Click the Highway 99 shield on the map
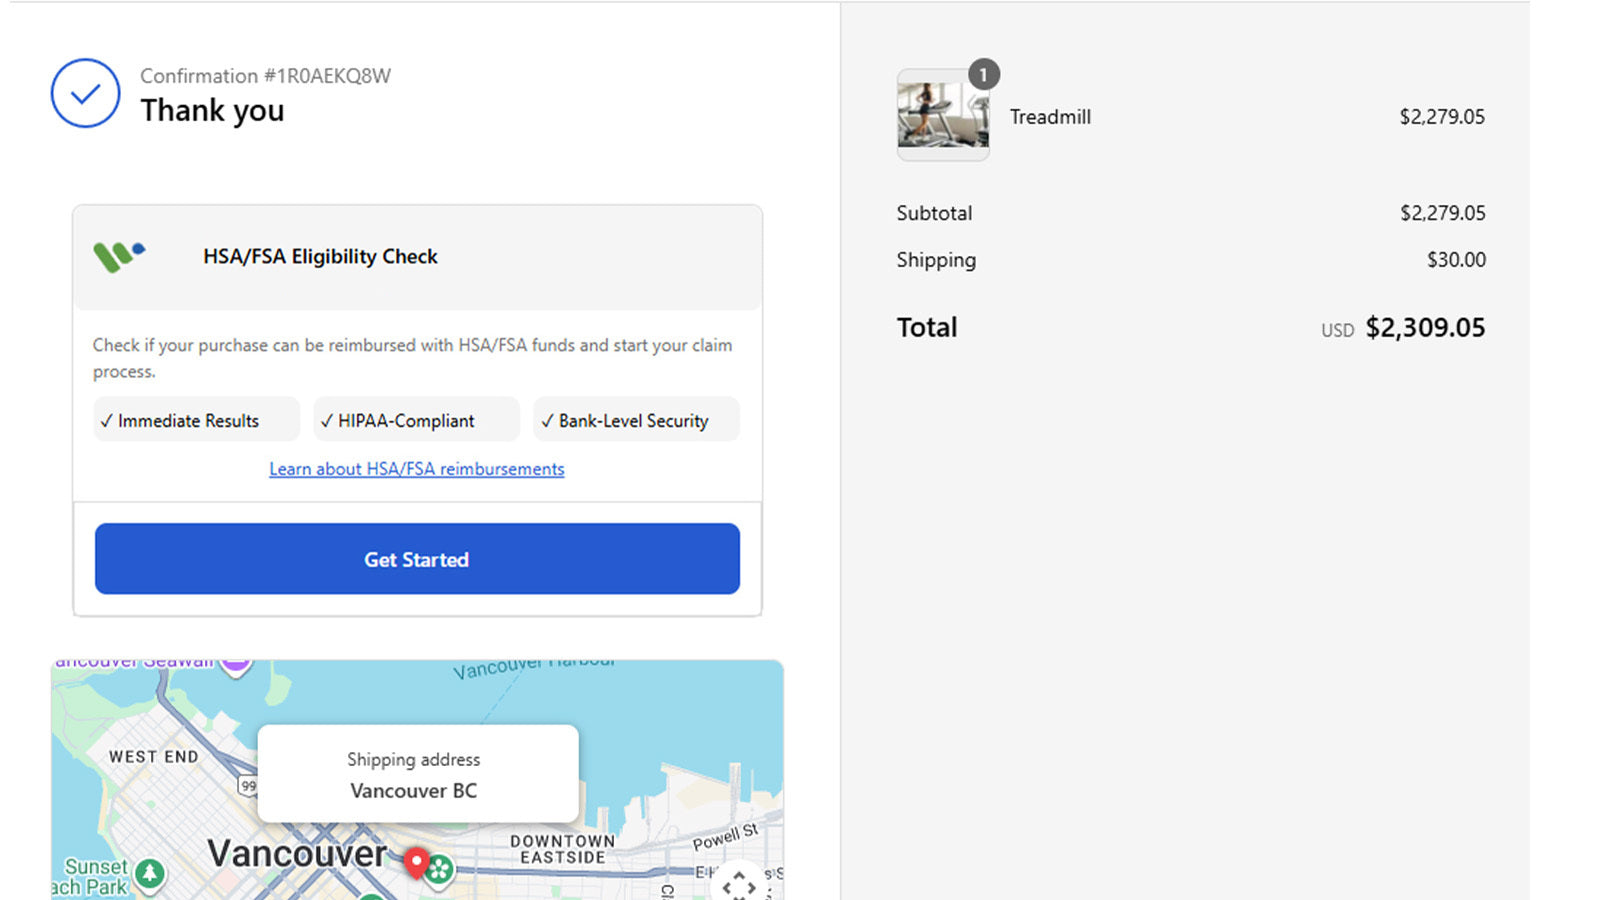The image size is (1600, 900). click(x=247, y=786)
